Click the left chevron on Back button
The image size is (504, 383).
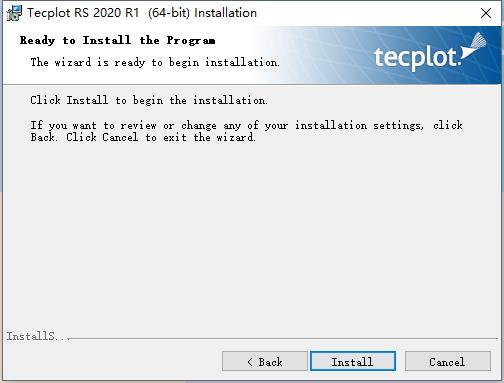[x=250, y=362]
